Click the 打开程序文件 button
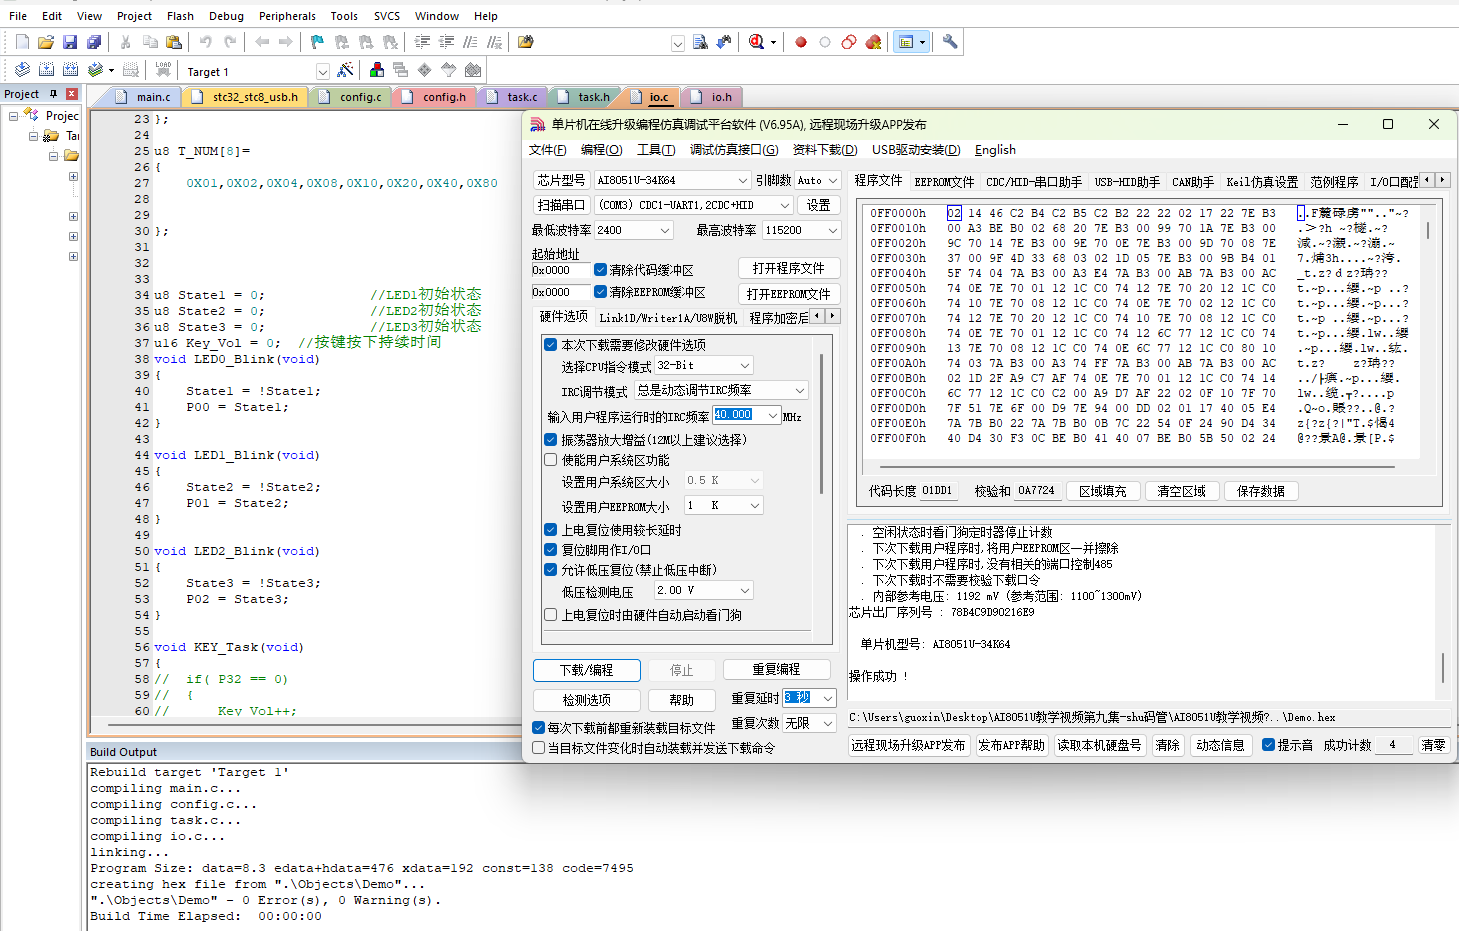This screenshot has width=1459, height=931. 789,268
